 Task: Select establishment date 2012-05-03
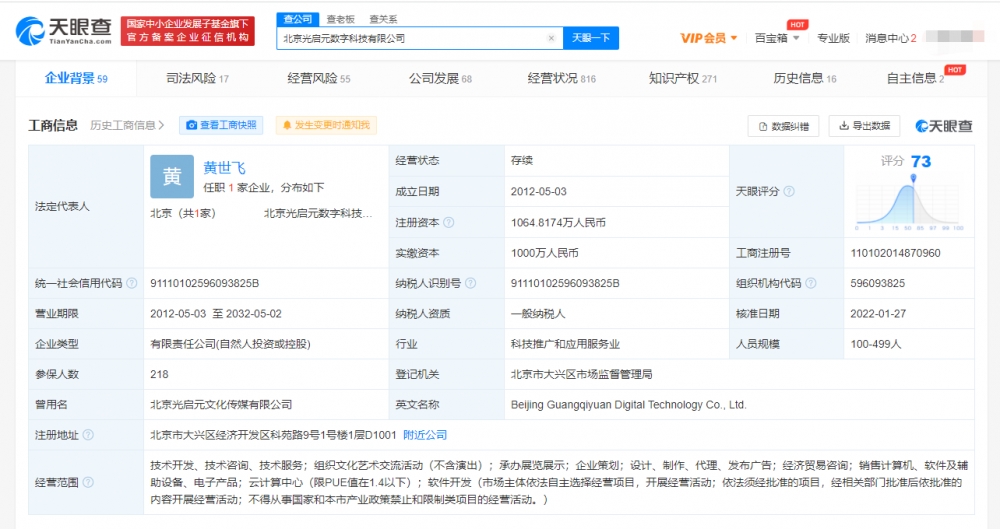pos(538,191)
